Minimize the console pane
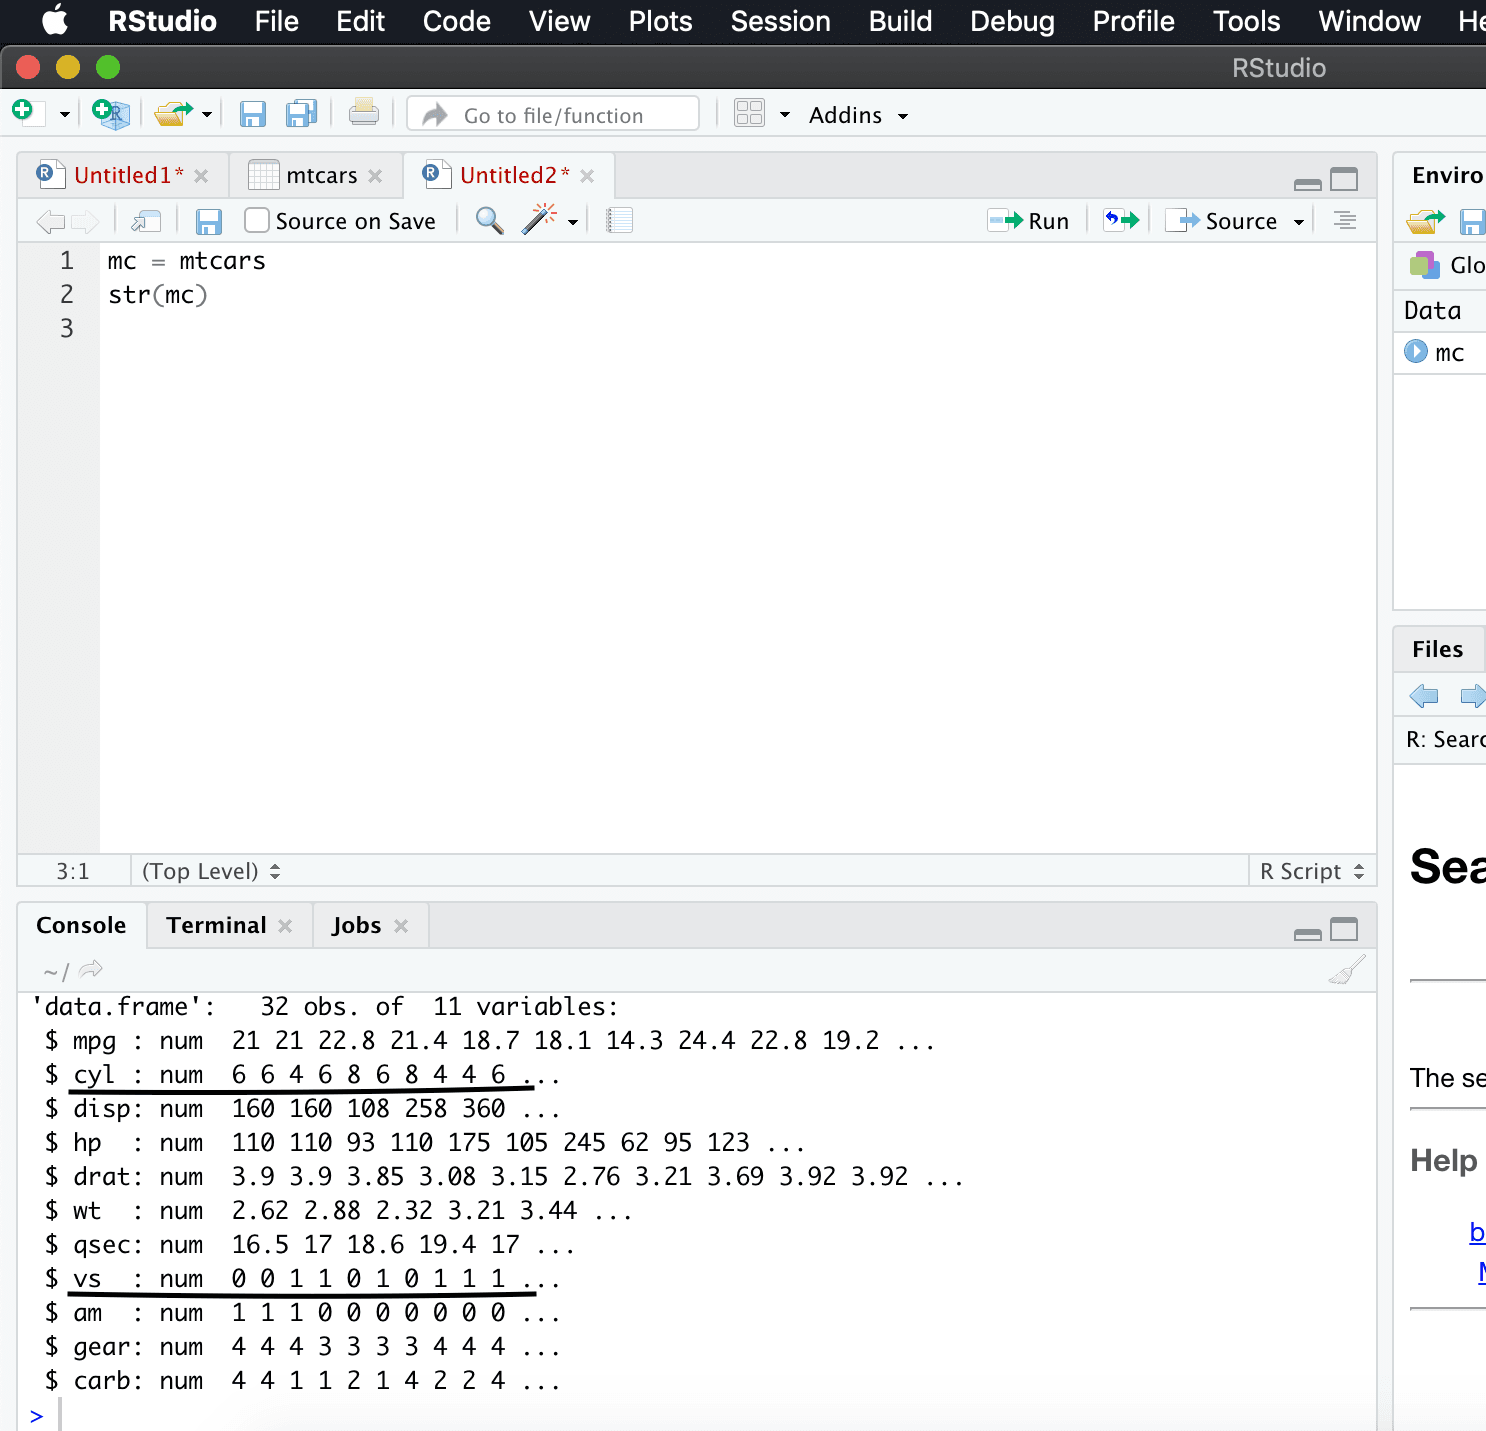 [x=1307, y=934]
